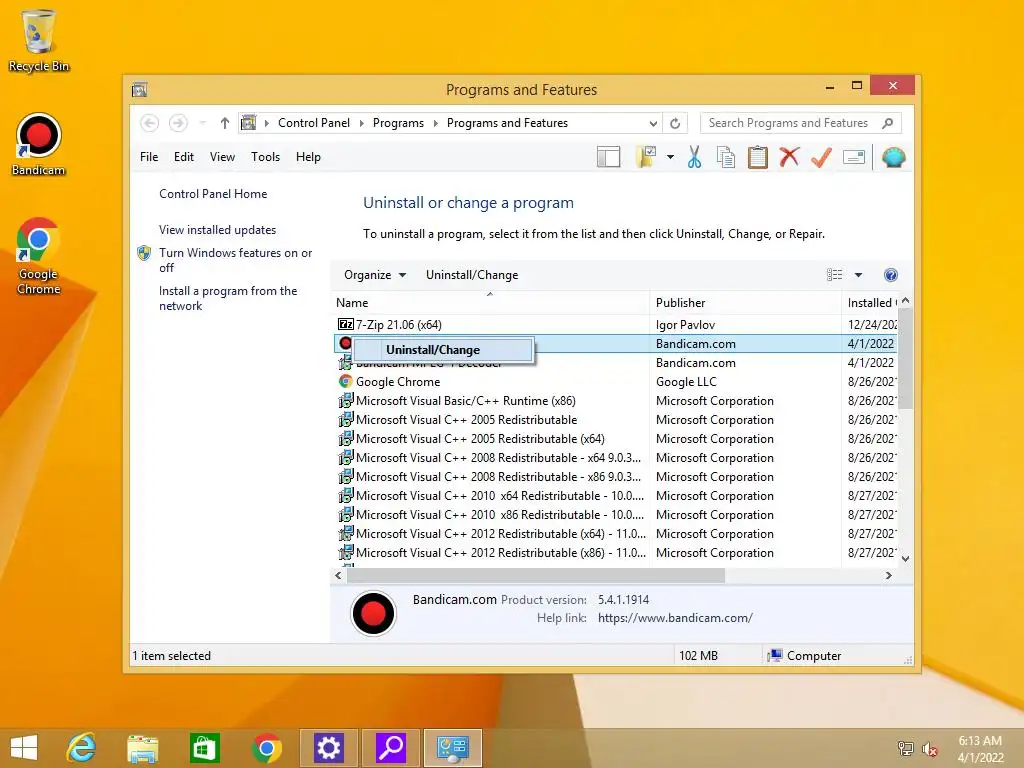Screen dimensions: 1024x768
Task: Click the Publisher column header
Action: pyautogui.click(x=746, y=302)
